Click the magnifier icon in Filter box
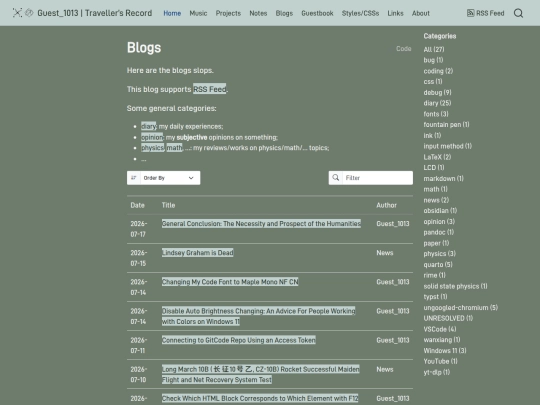 [x=335, y=178]
